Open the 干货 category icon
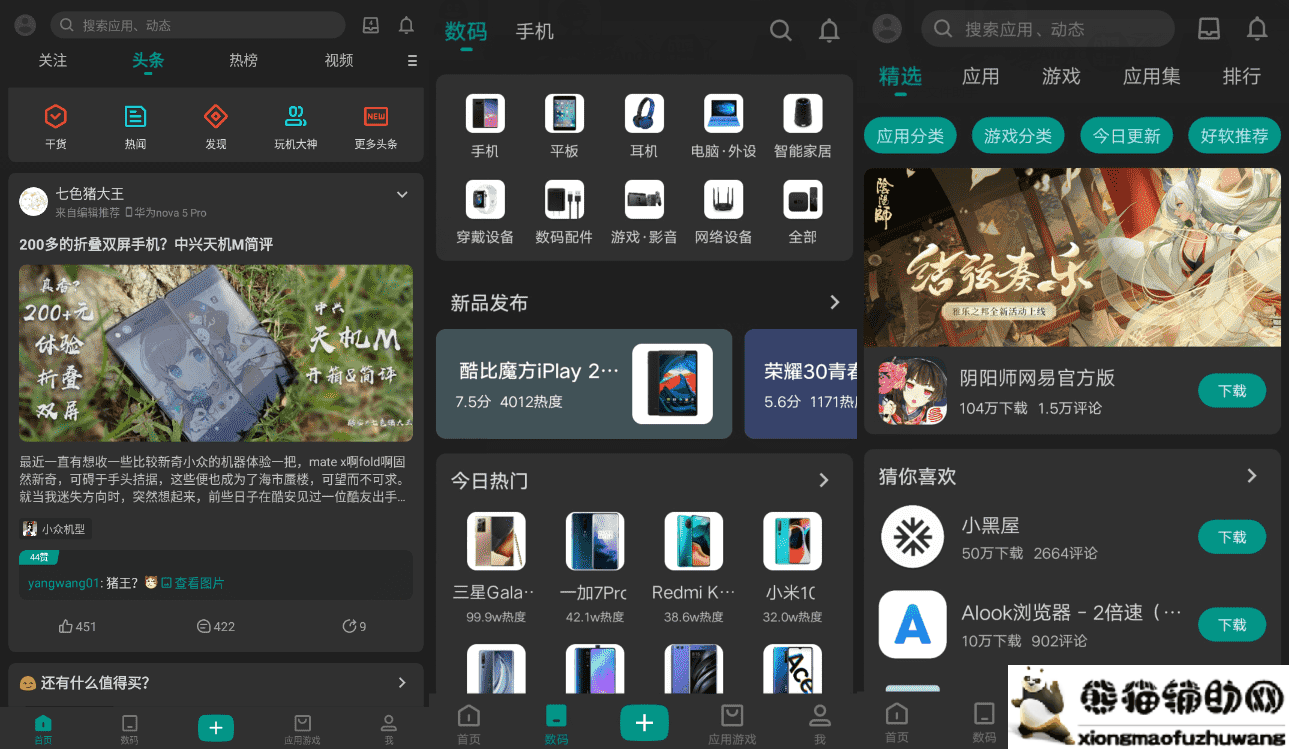 click(56, 118)
